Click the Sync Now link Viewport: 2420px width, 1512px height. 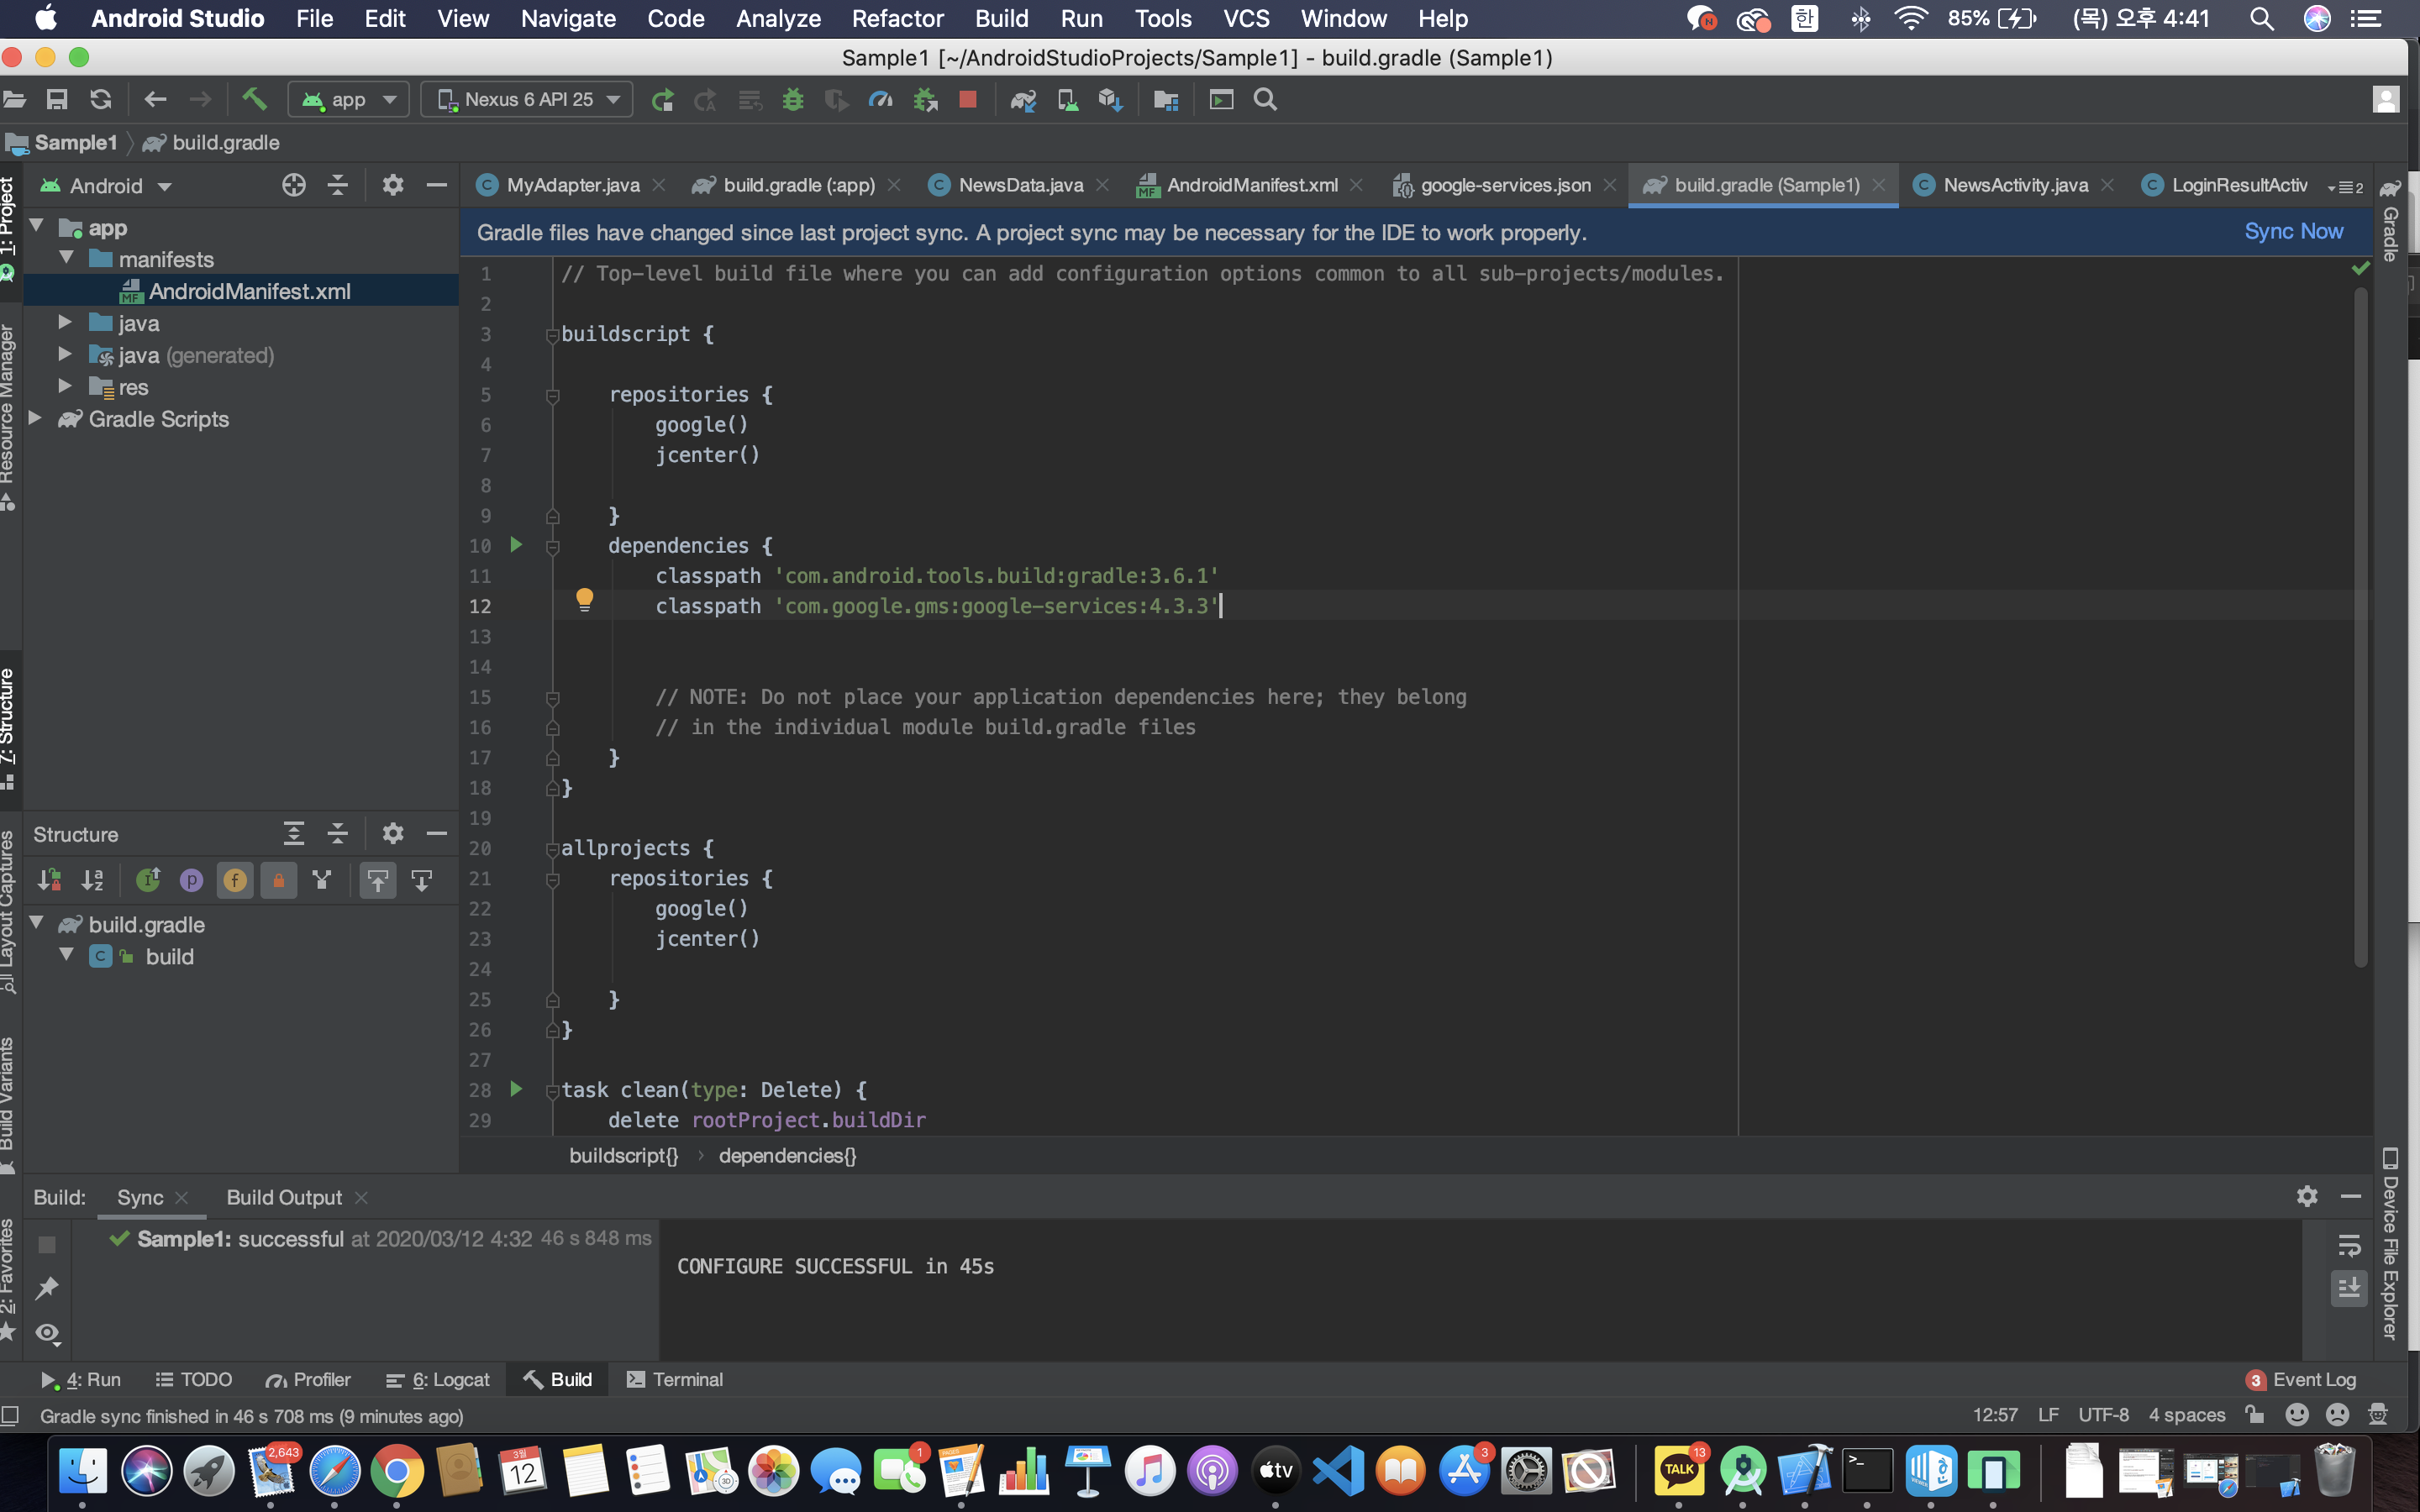(x=2293, y=232)
